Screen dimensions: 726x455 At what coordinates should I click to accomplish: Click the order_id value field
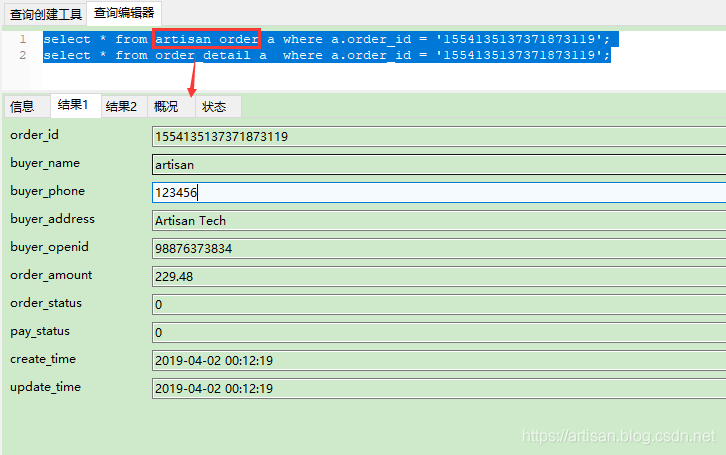pos(438,136)
